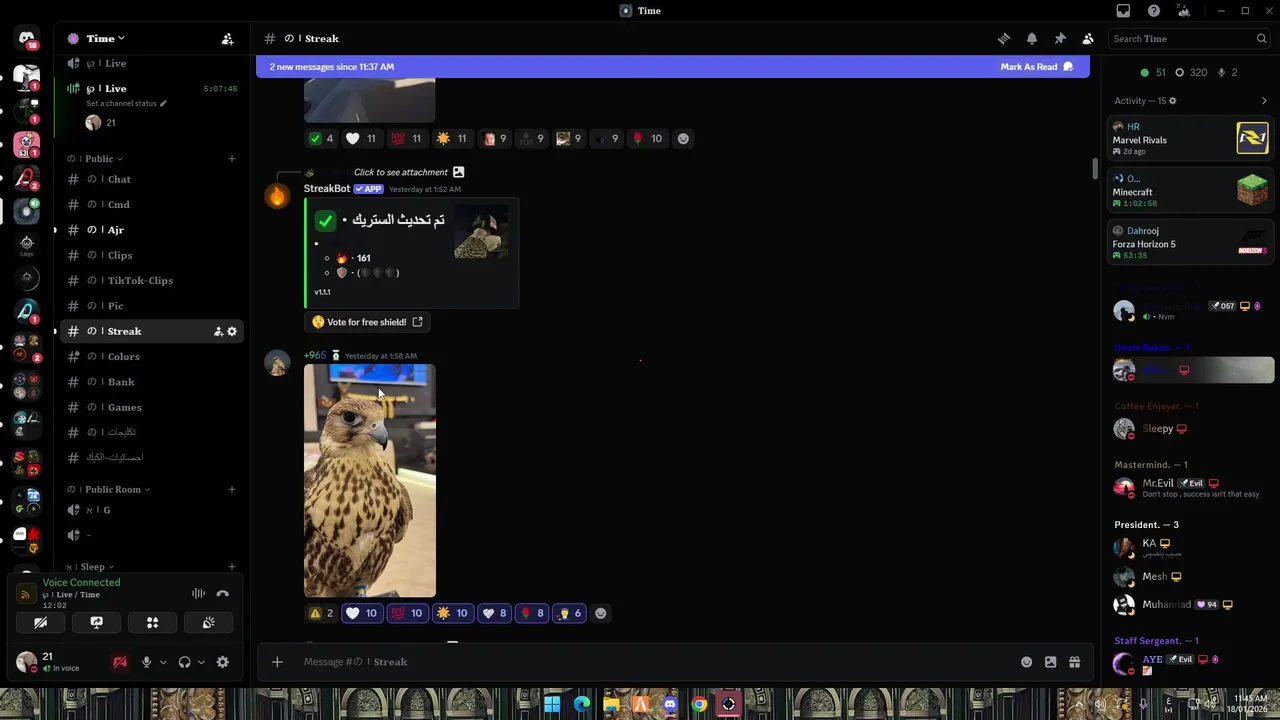Select the Pic channel

150,306
